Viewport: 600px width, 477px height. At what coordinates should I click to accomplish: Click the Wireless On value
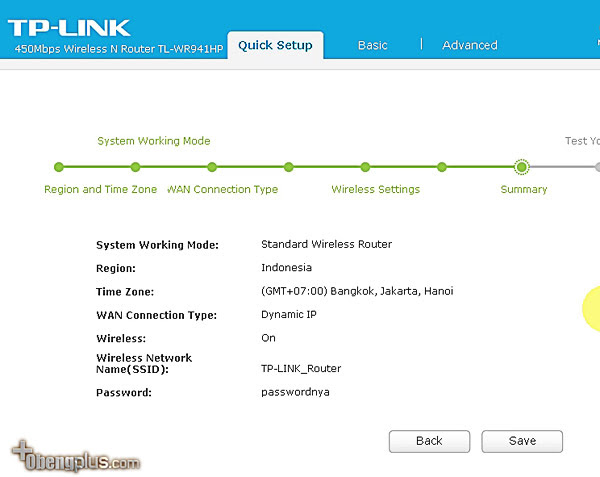tap(268, 338)
